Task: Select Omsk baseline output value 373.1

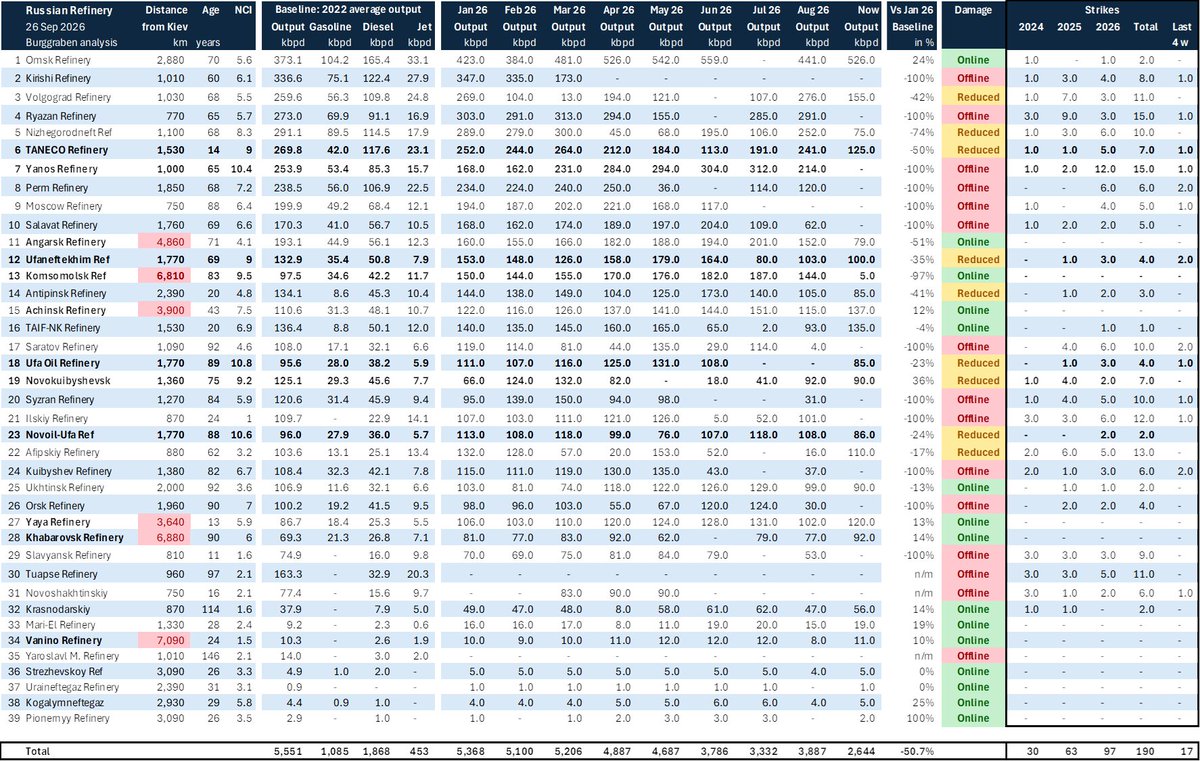Action: tap(286, 60)
